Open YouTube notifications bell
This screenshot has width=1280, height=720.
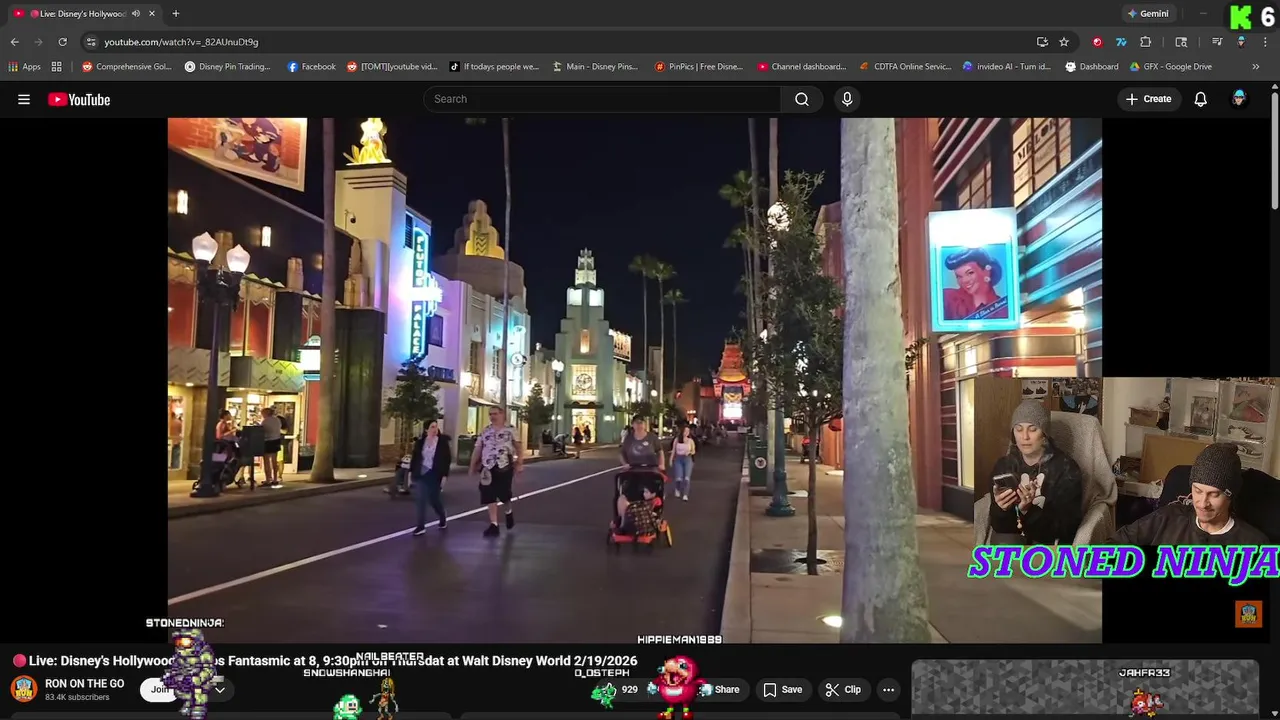[x=1200, y=99]
